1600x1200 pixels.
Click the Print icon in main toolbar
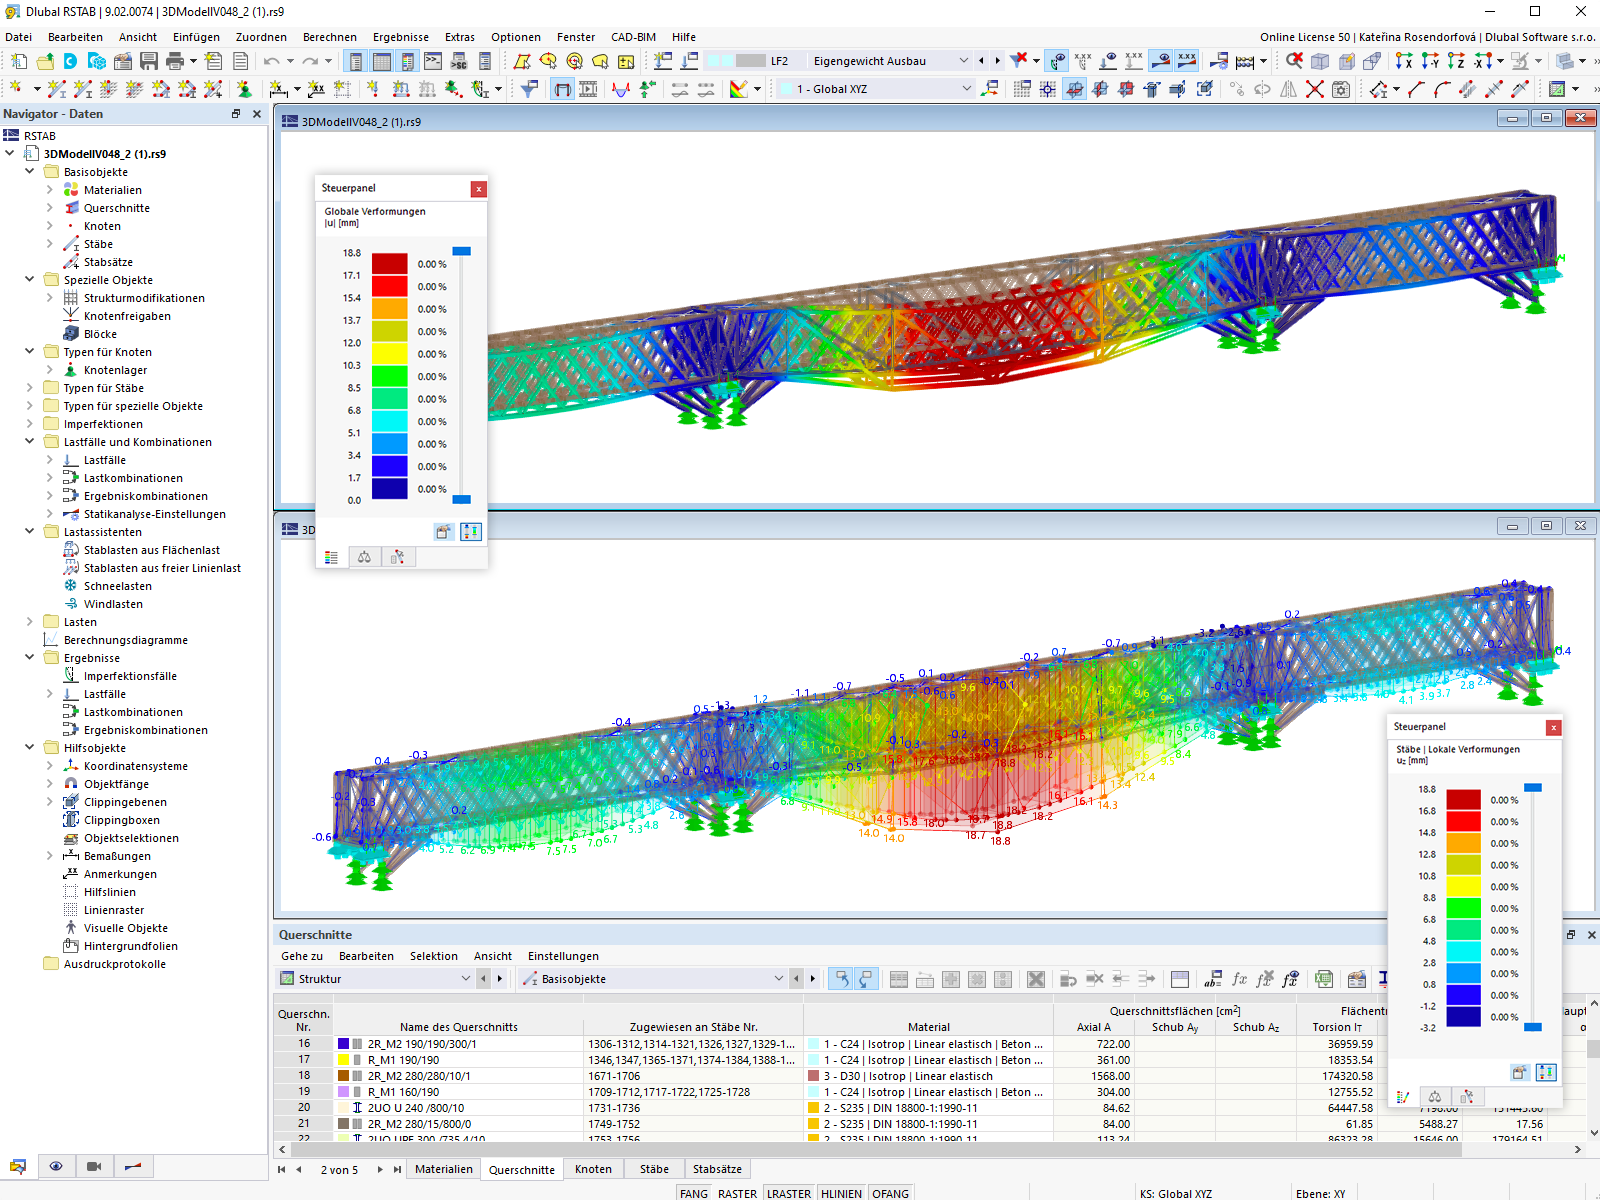(x=175, y=61)
